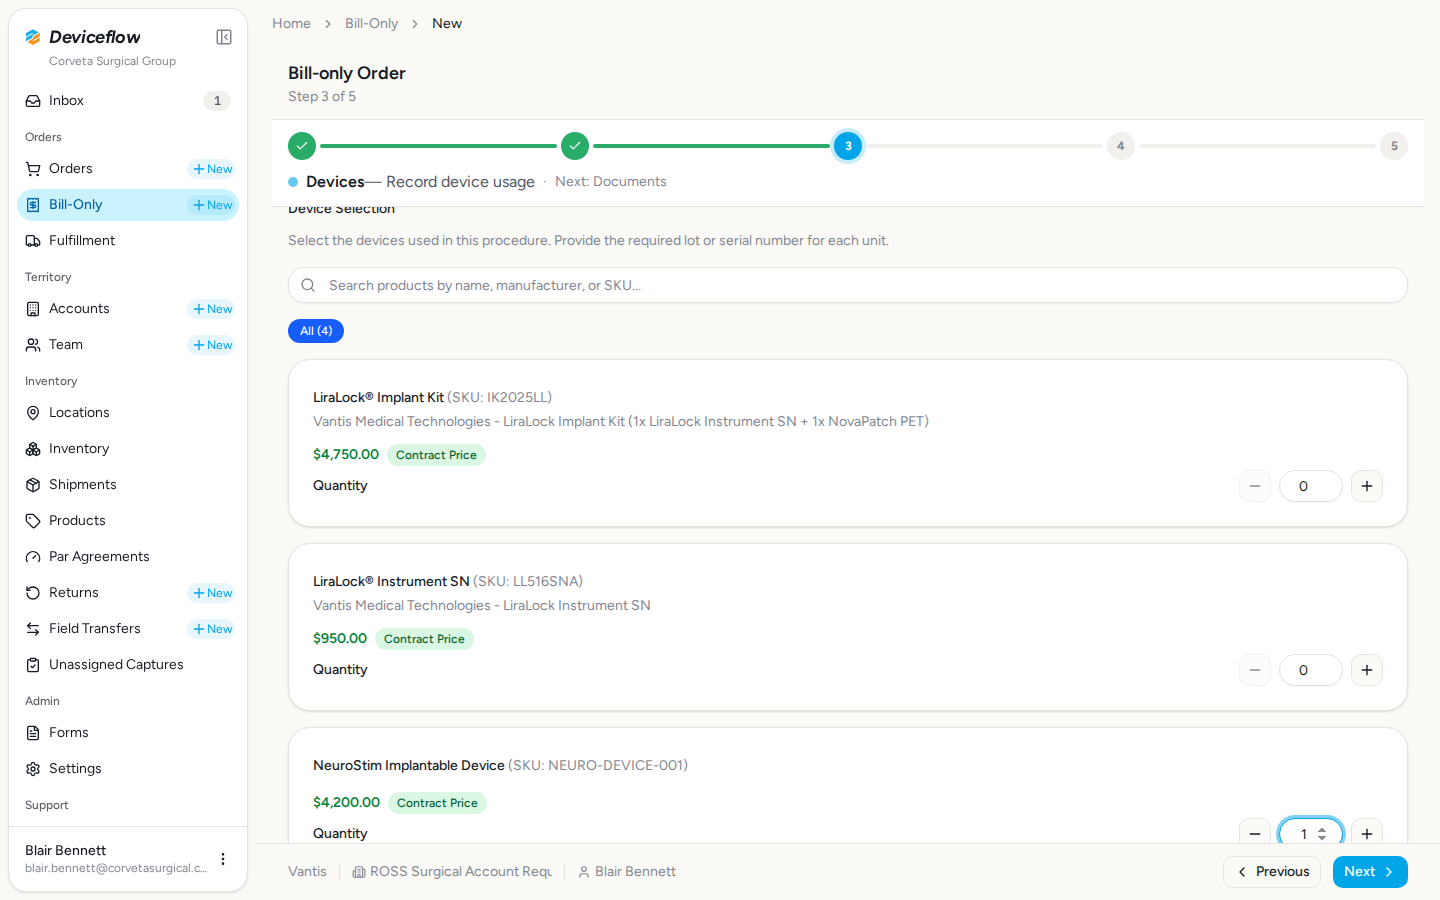Go to Bill-Only breadcrumb link
1440x900 pixels.
(371, 23)
